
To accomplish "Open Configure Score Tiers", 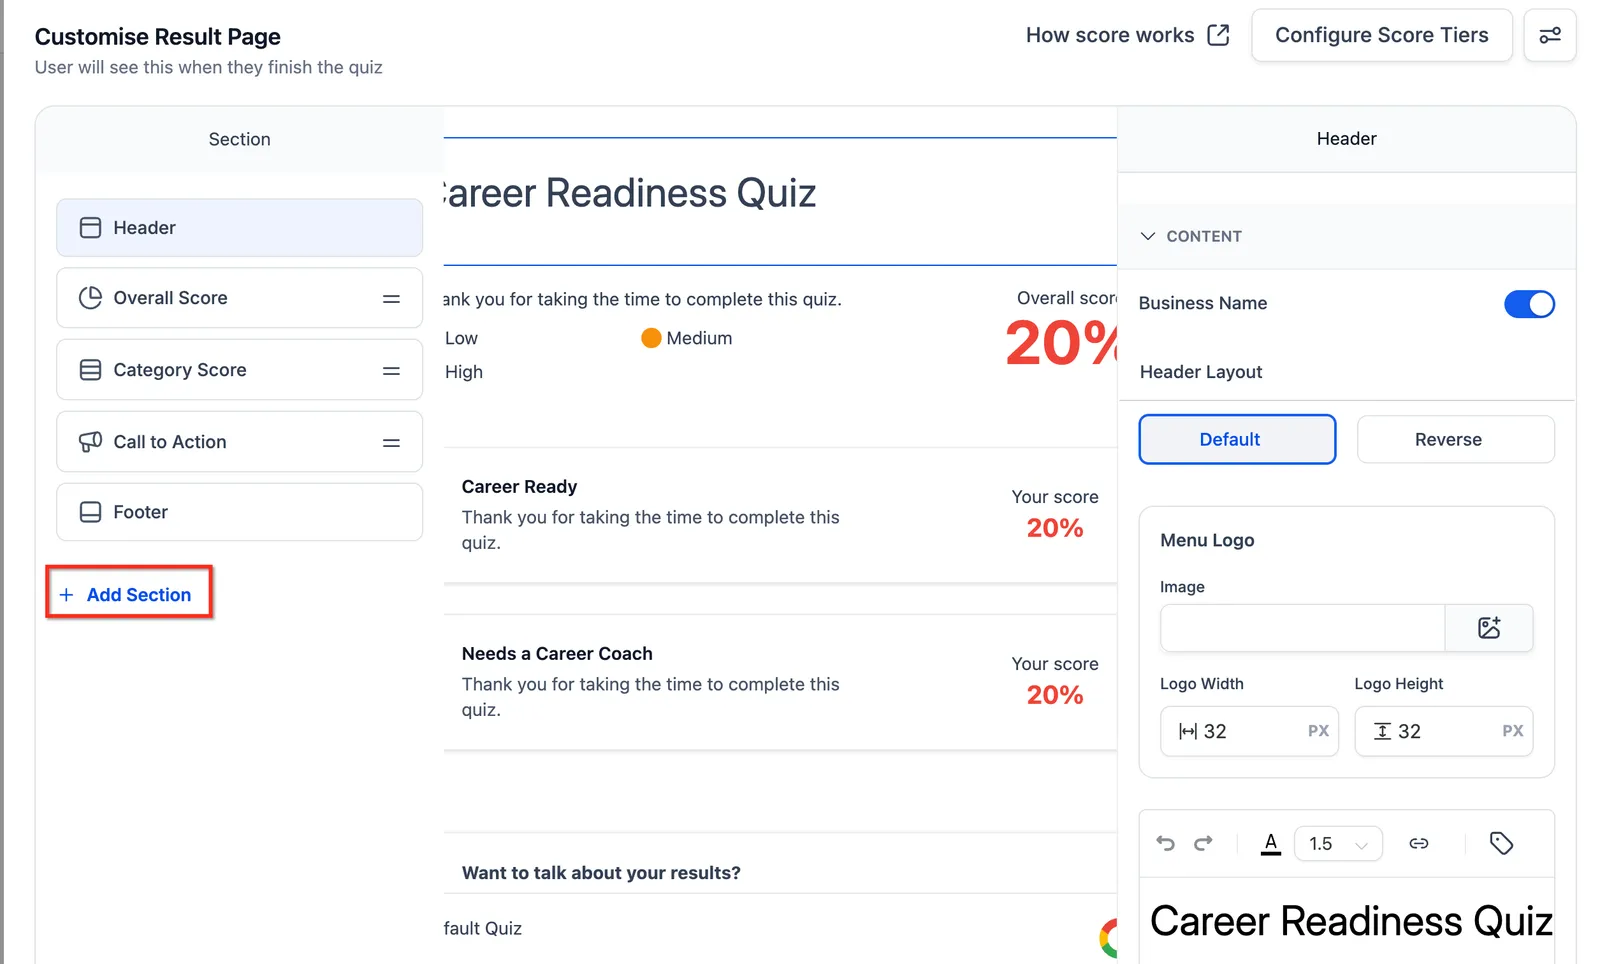I will [x=1381, y=35].
